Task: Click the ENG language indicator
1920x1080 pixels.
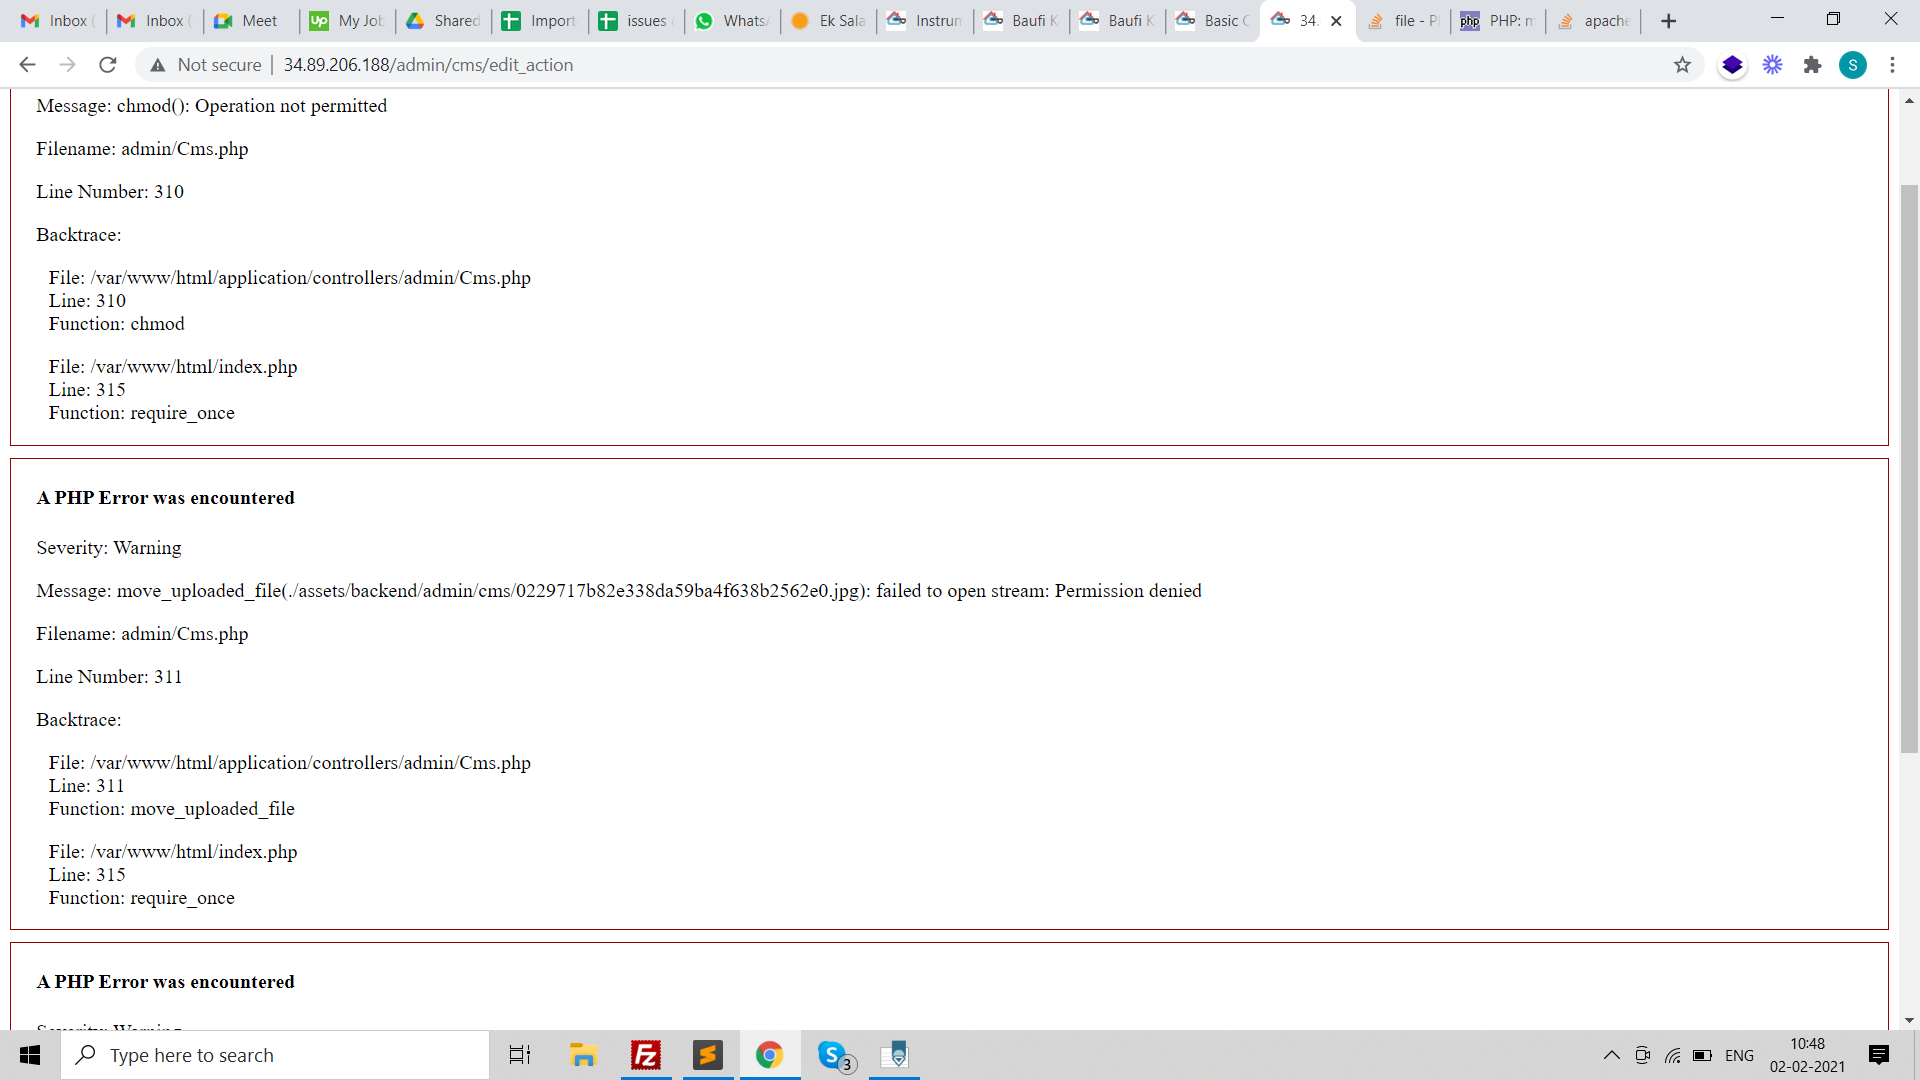Action: tap(1739, 1055)
